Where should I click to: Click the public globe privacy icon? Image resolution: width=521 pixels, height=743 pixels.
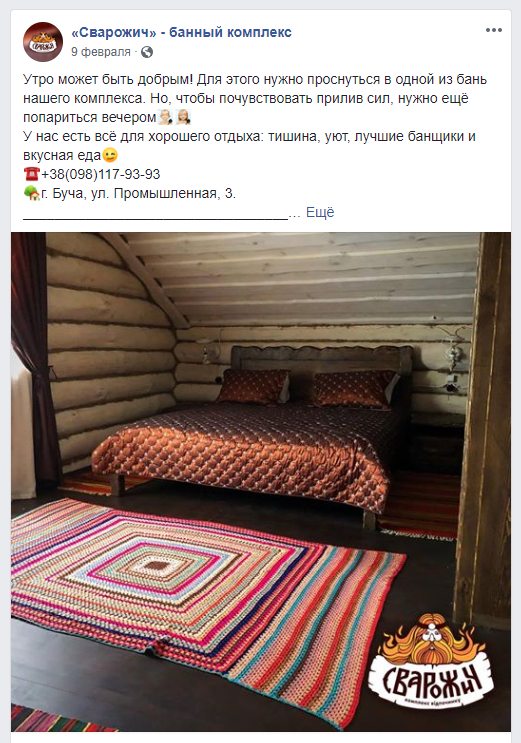(147, 52)
